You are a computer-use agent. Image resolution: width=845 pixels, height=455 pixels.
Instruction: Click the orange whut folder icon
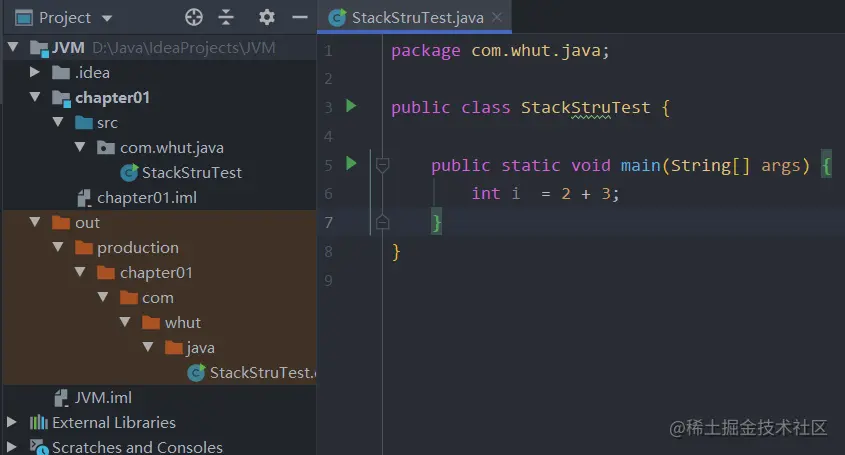[x=151, y=322]
